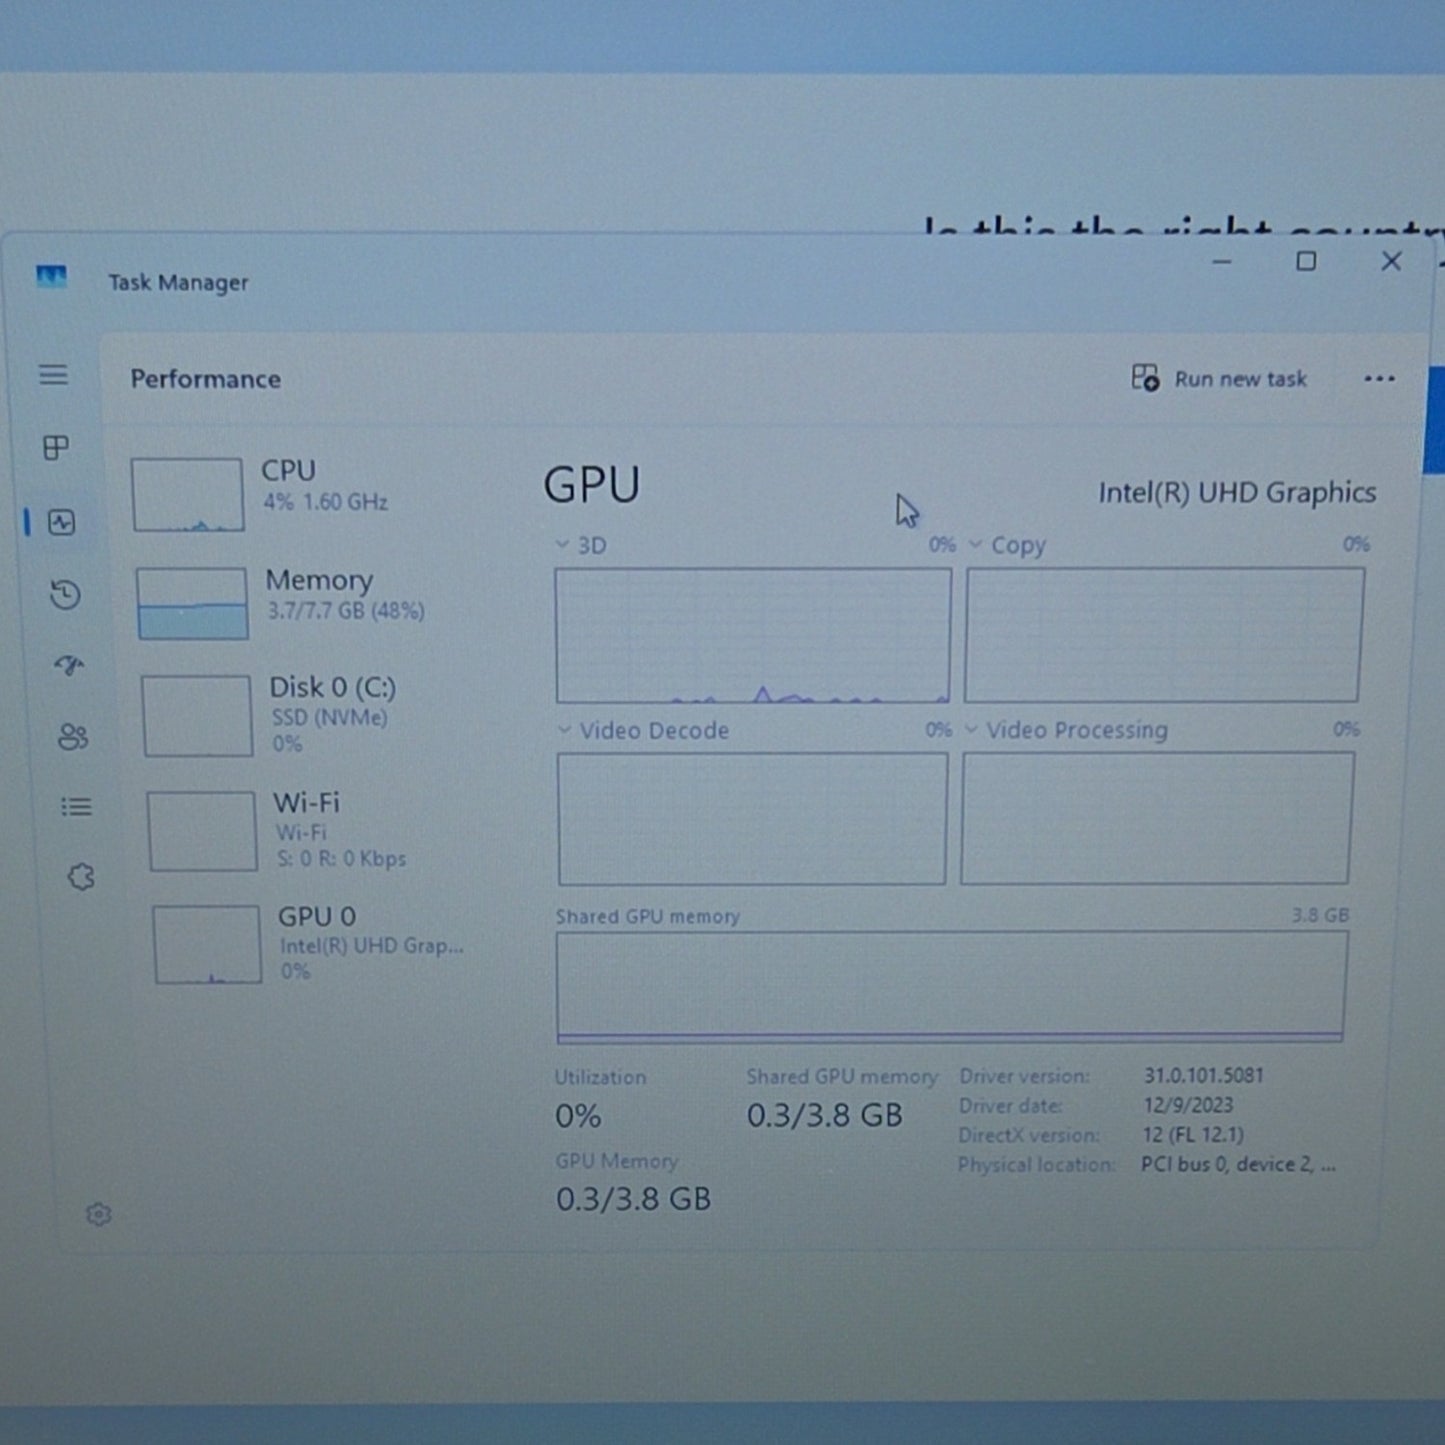Click the Run new task icon
Viewport: 1445px width, 1445px height.
[x=1145, y=377]
